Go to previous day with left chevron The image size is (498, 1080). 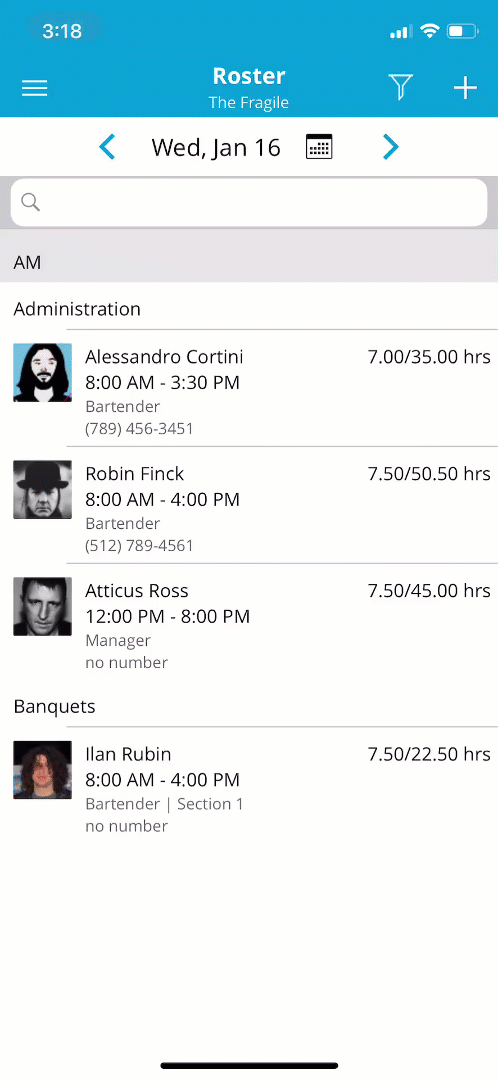[107, 147]
